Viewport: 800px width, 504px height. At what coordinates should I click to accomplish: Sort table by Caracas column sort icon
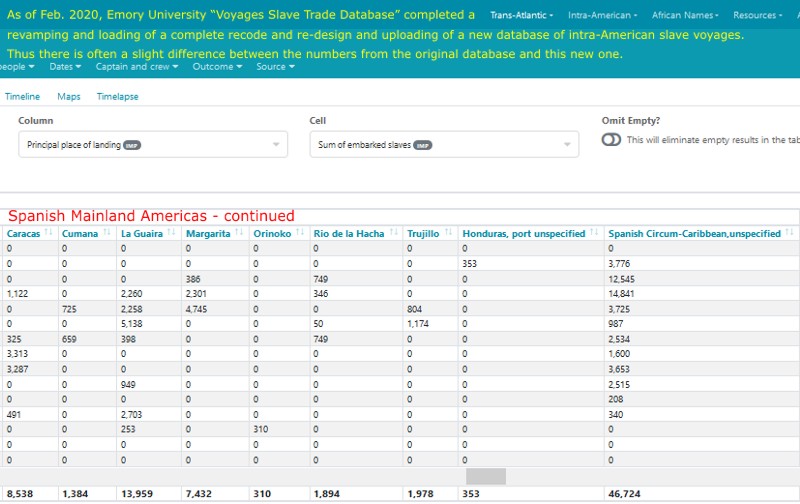pos(49,233)
